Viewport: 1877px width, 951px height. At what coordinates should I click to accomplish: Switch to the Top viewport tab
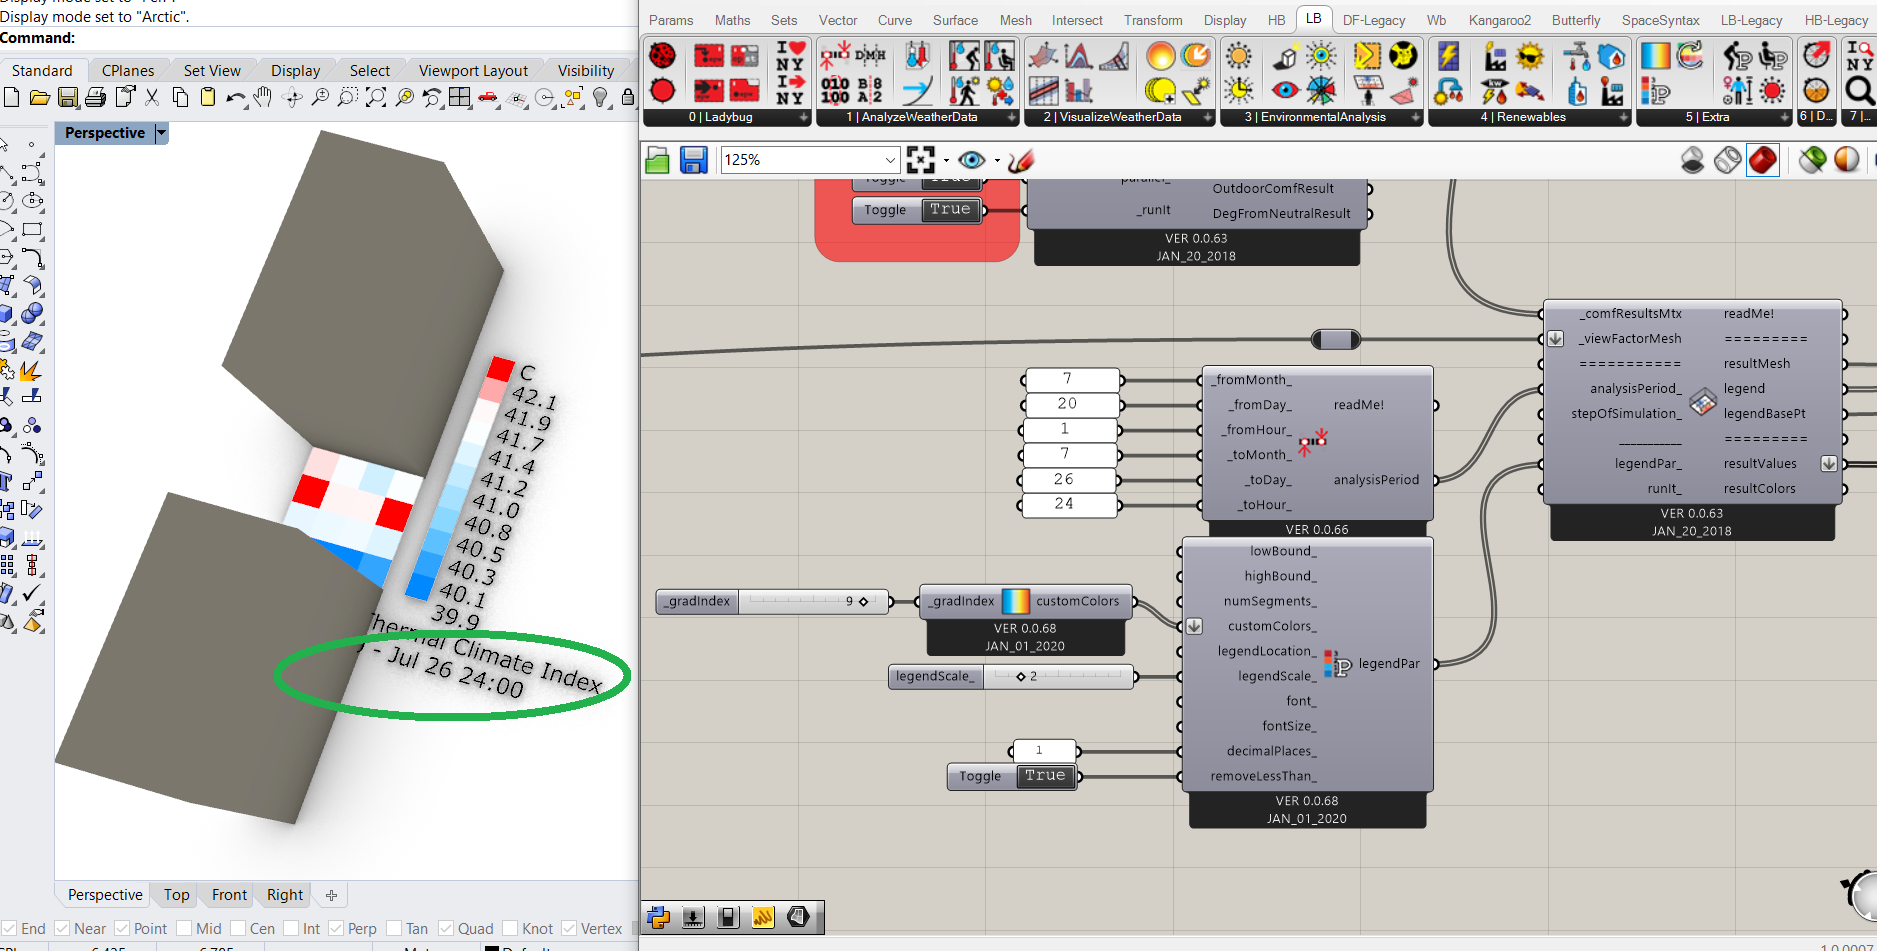[177, 895]
